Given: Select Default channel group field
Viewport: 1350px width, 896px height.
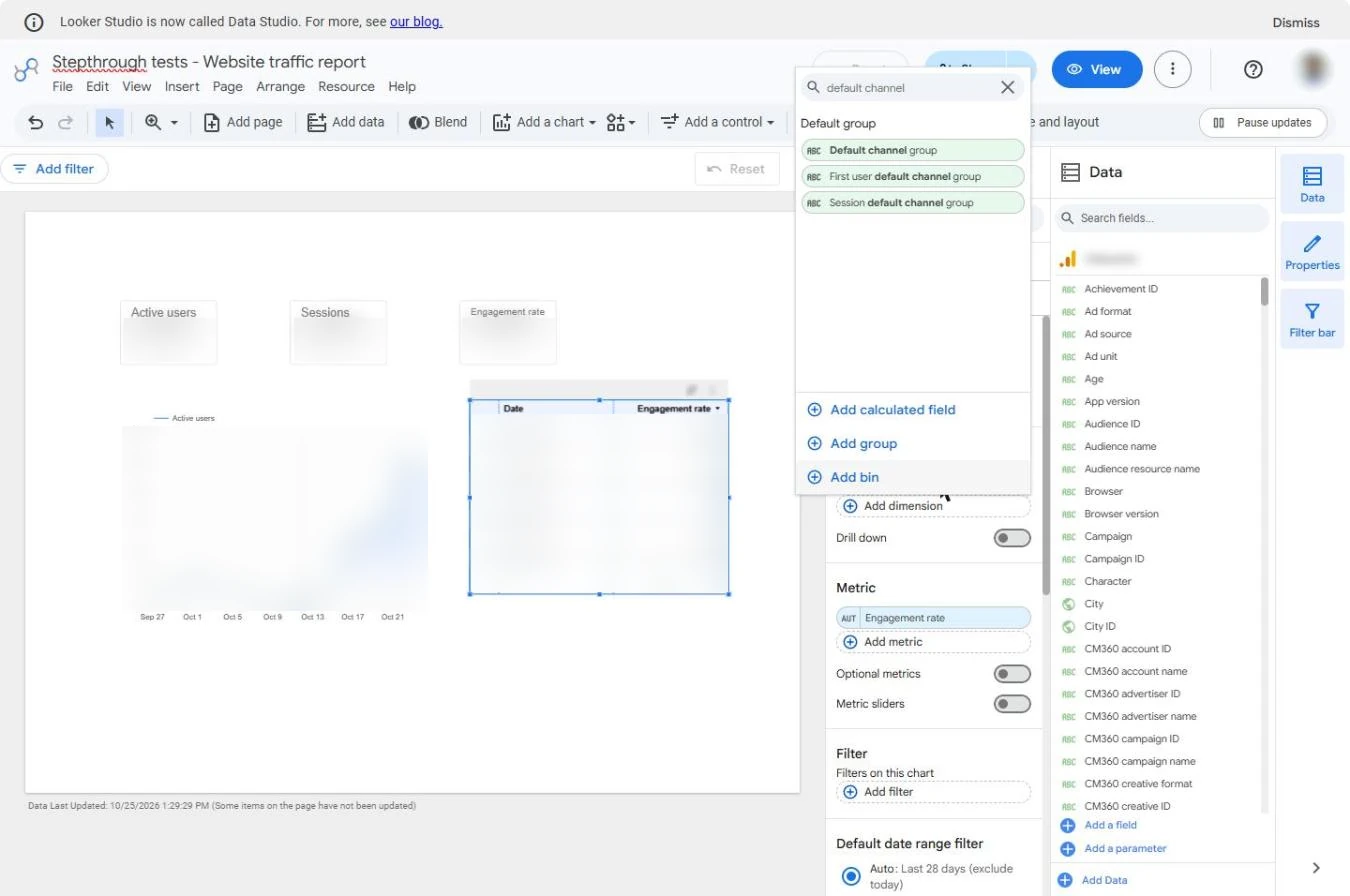Looking at the screenshot, I should coord(913,150).
